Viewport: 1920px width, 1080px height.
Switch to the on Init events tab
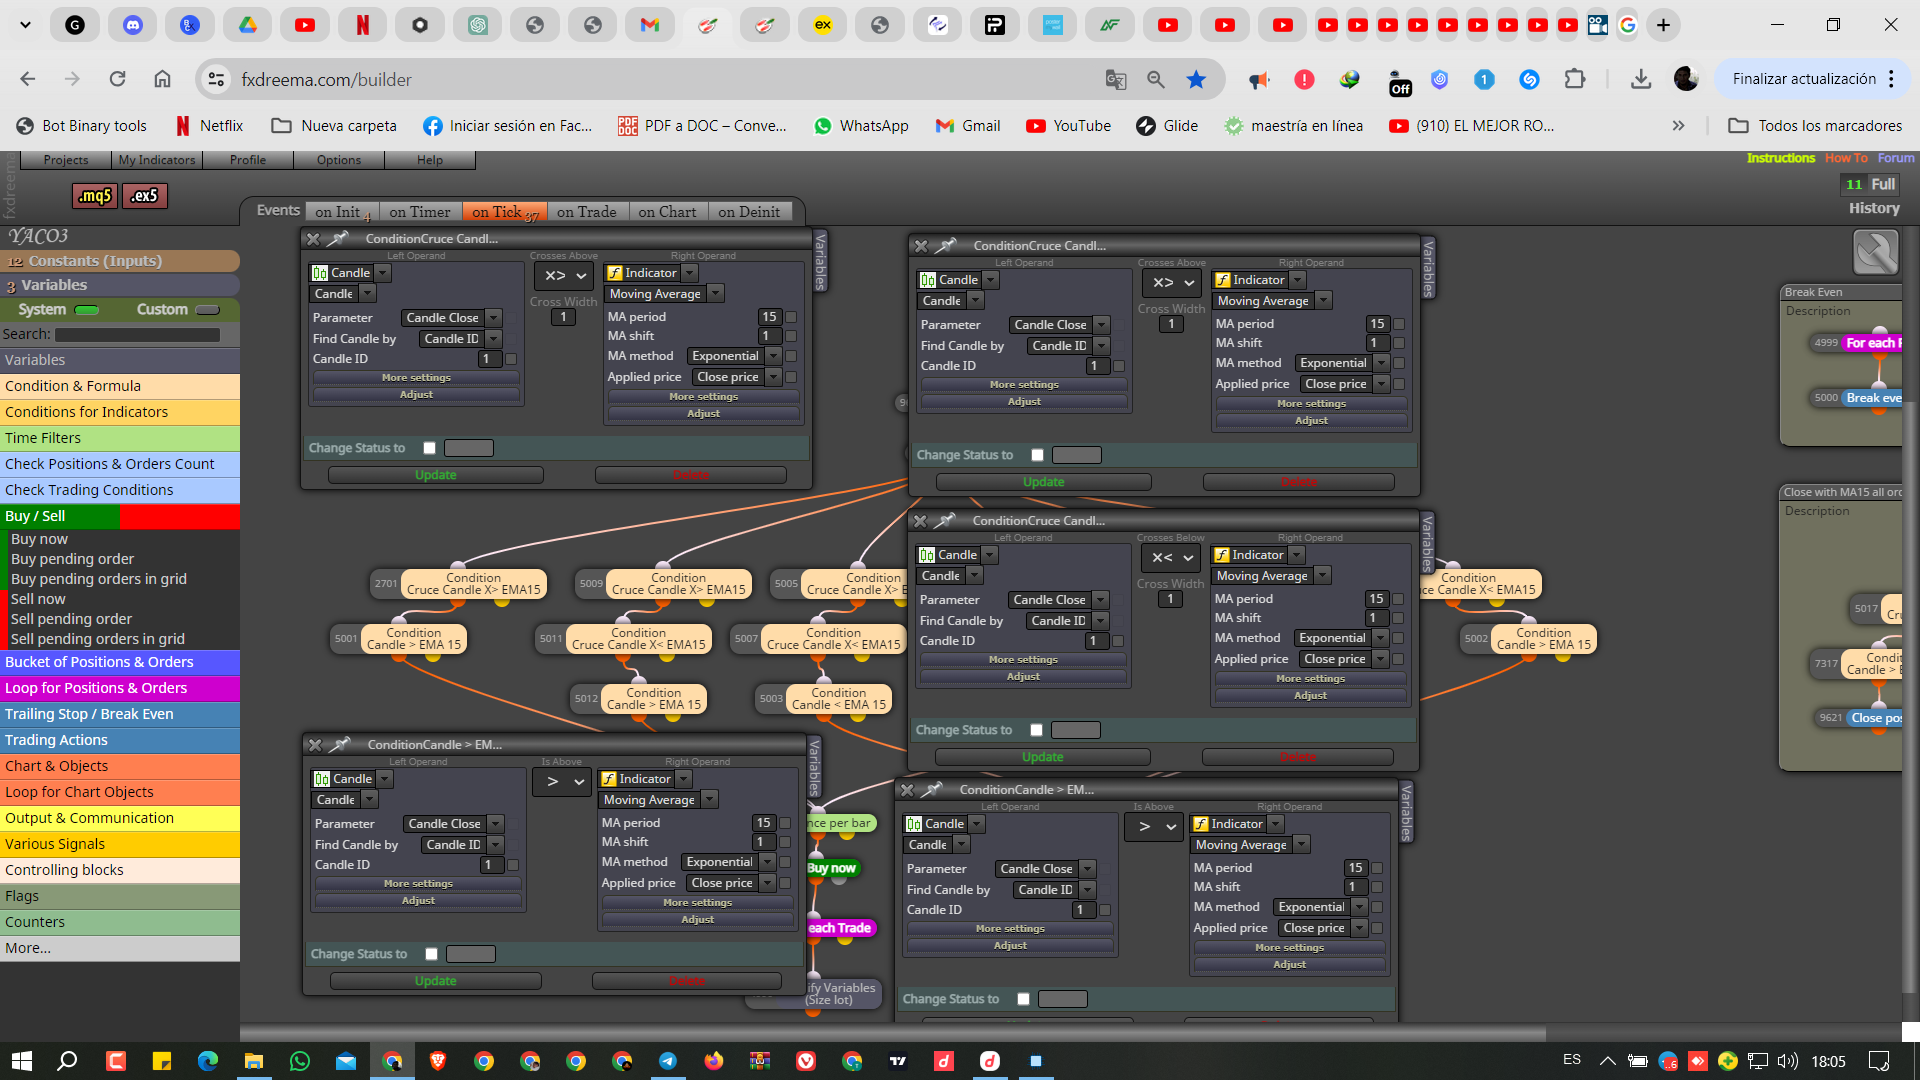click(x=342, y=212)
